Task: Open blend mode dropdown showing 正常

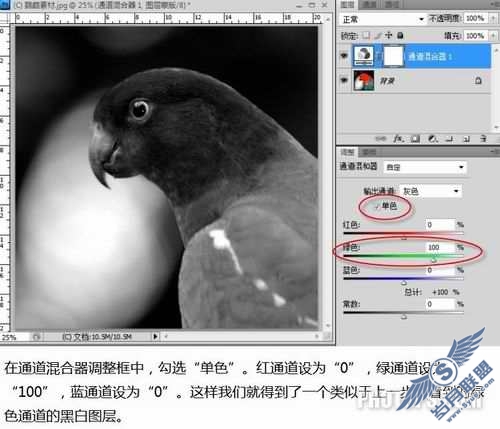Action: tap(383, 19)
